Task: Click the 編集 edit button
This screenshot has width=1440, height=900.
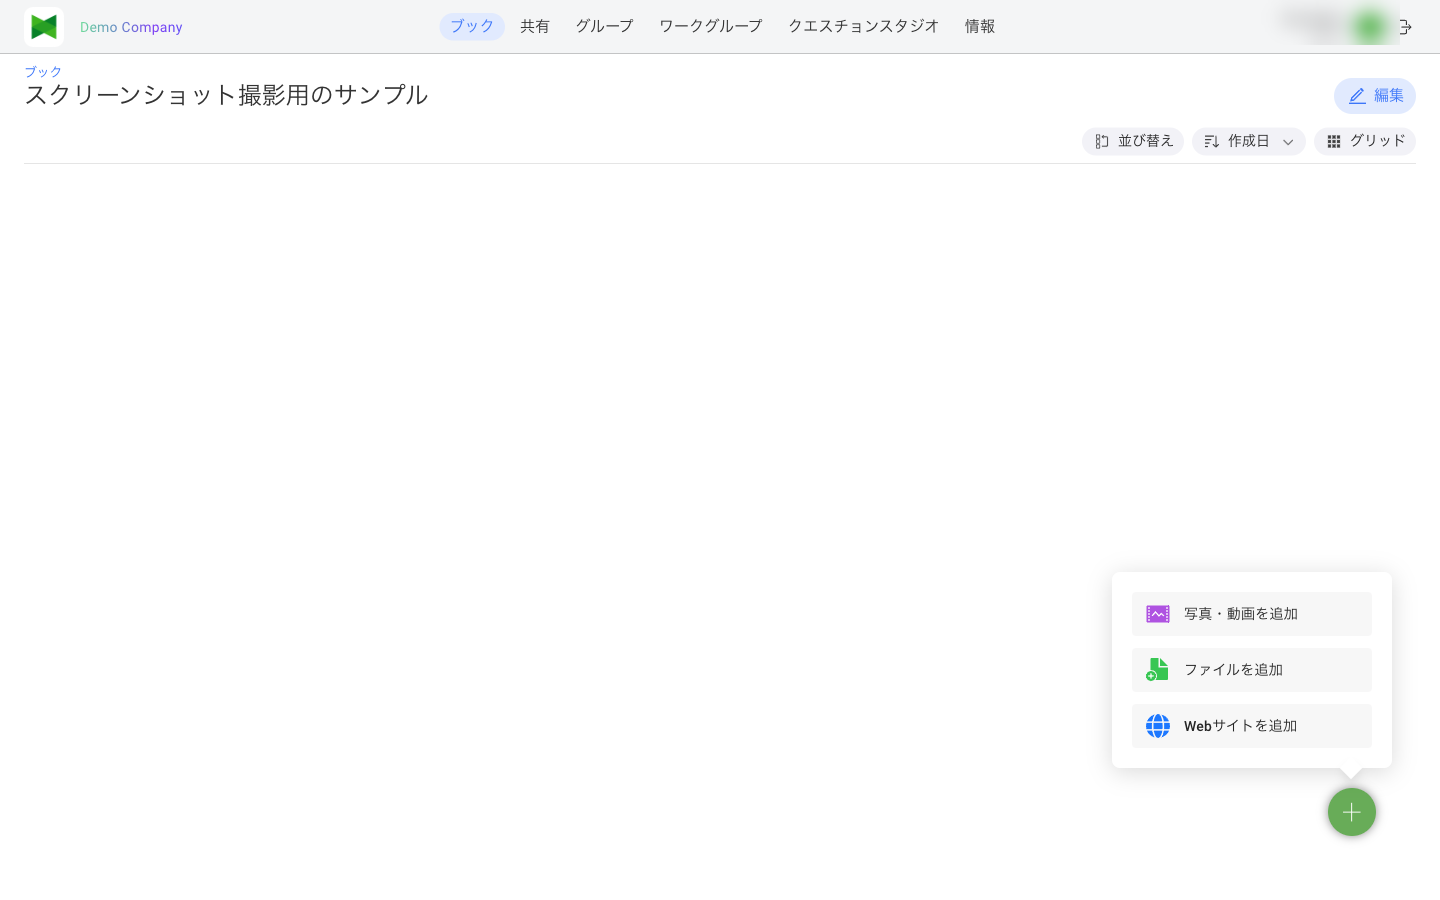Action: click(x=1375, y=96)
